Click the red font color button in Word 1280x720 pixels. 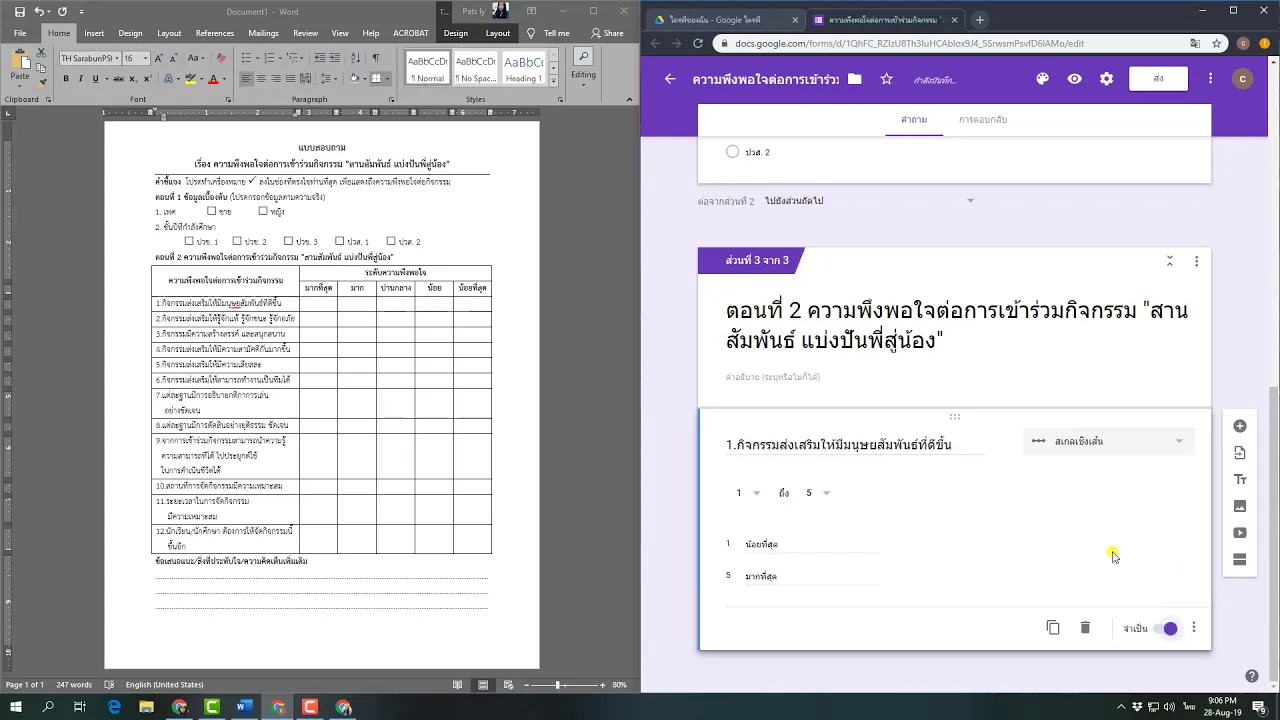[213, 79]
